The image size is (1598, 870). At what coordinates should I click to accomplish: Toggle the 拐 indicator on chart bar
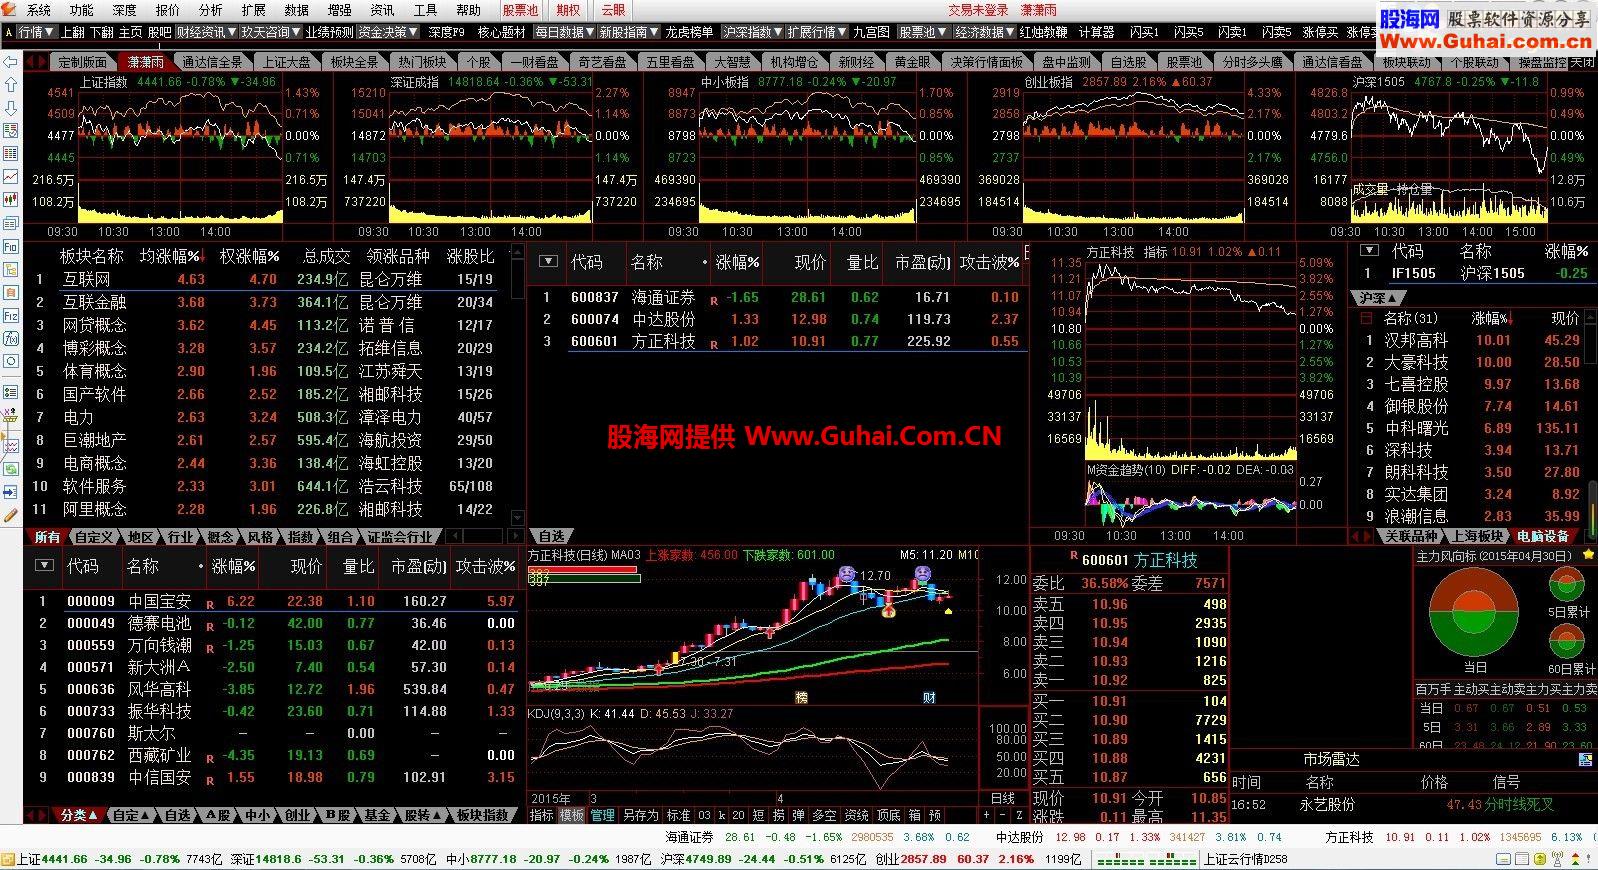[778, 816]
